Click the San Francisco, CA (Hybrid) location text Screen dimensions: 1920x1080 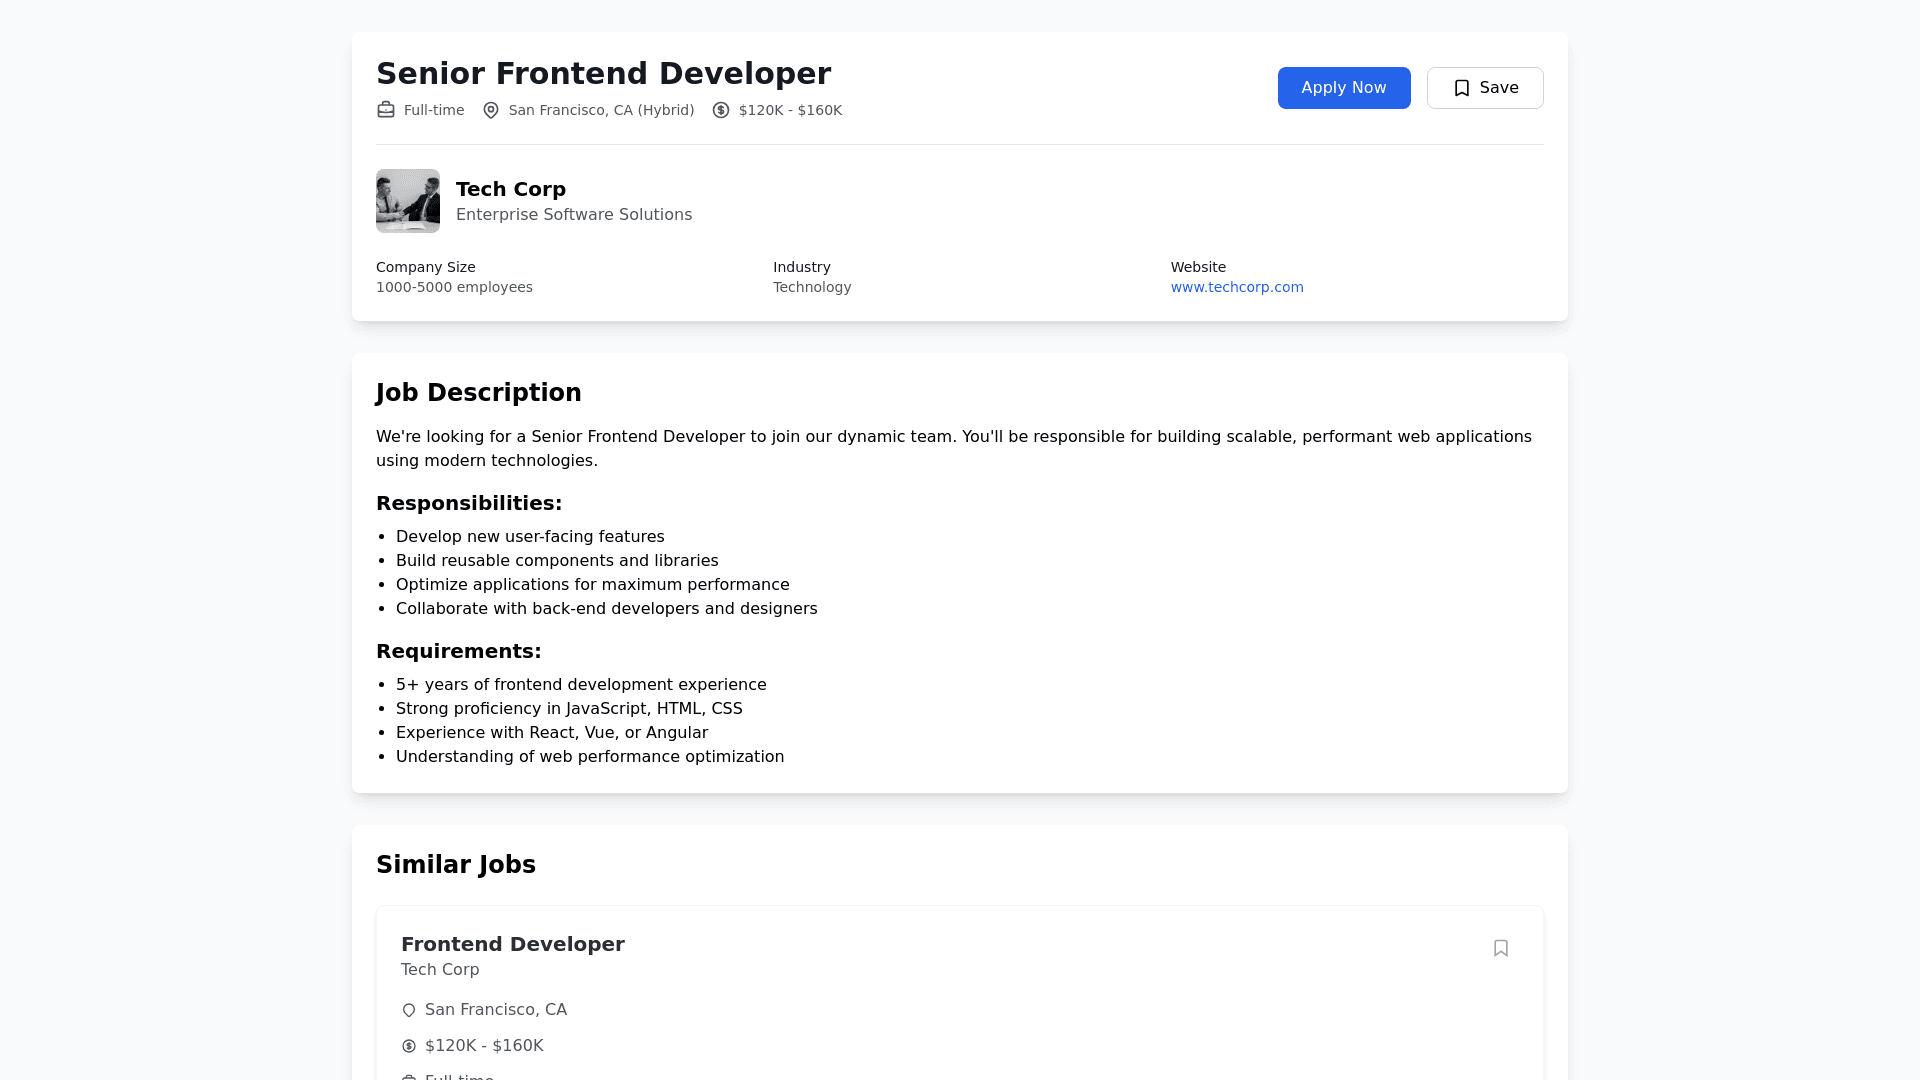tap(601, 110)
